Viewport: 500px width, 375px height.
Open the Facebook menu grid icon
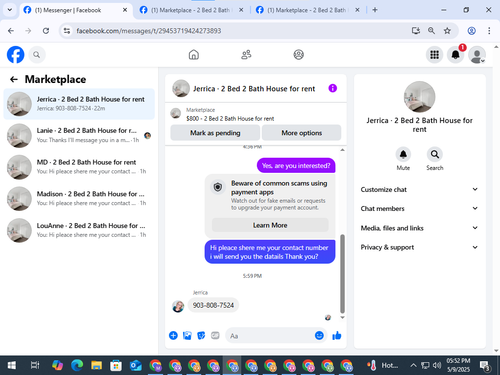(x=434, y=55)
